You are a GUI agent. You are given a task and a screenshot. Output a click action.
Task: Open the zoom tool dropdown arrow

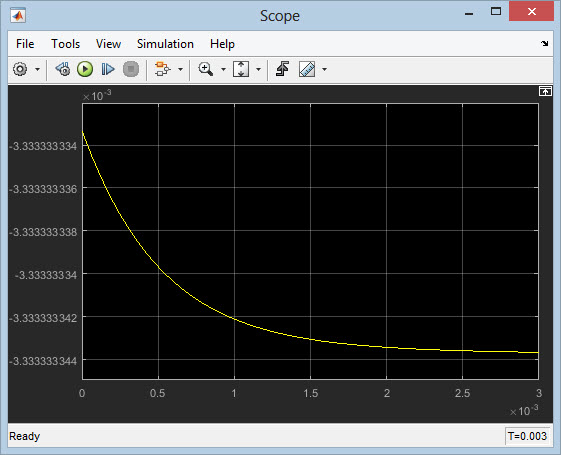pyautogui.click(x=223, y=69)
